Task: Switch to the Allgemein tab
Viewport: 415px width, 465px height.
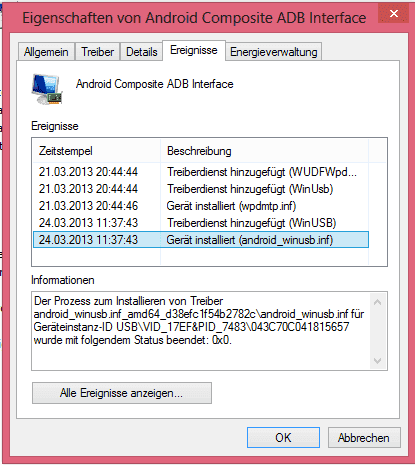Action: (46, 52)
